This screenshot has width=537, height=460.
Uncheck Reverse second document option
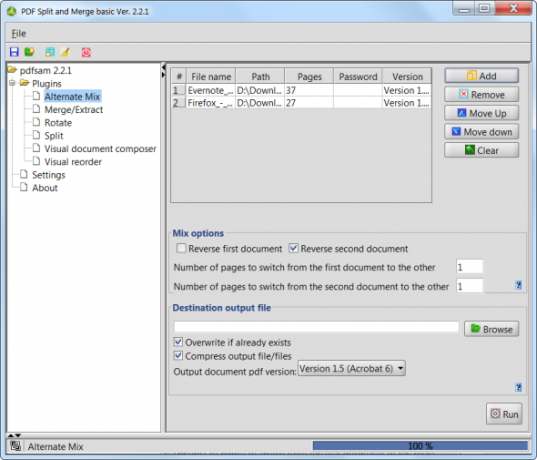(293, 248)
